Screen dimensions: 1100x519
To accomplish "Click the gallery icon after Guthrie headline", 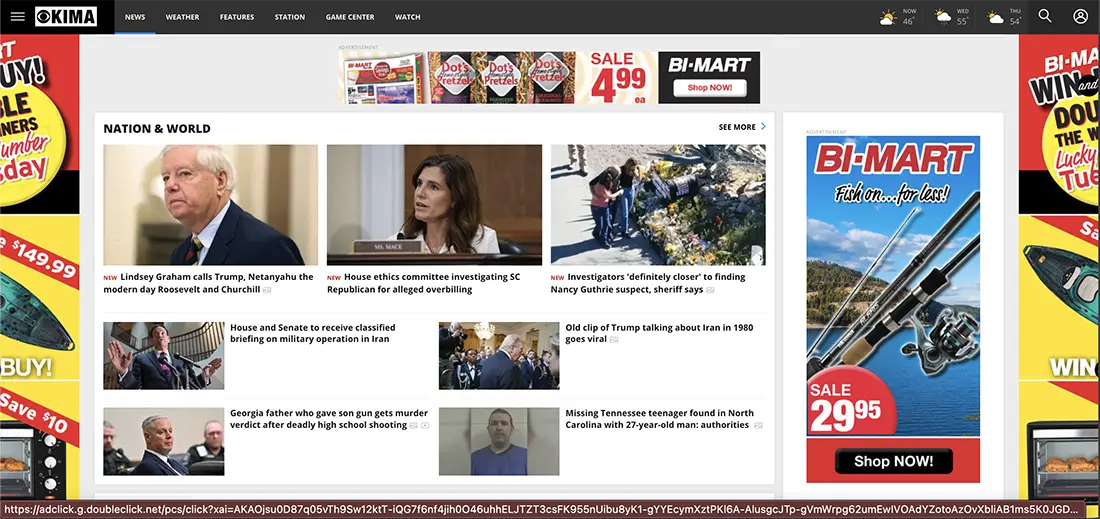I will [x=710, y=290].
